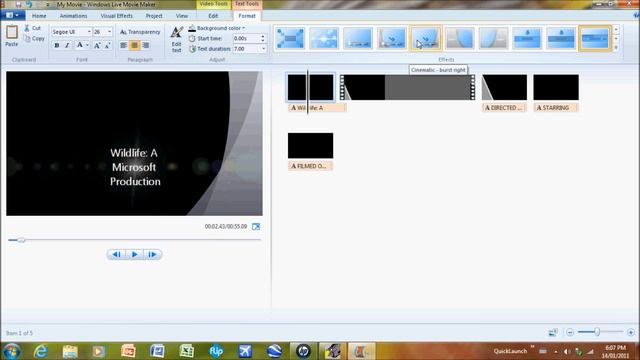The height and width of the screenshot is (360, 640).
Task: Open the Project ribbon tab
Action: click(x=154, y=16)
